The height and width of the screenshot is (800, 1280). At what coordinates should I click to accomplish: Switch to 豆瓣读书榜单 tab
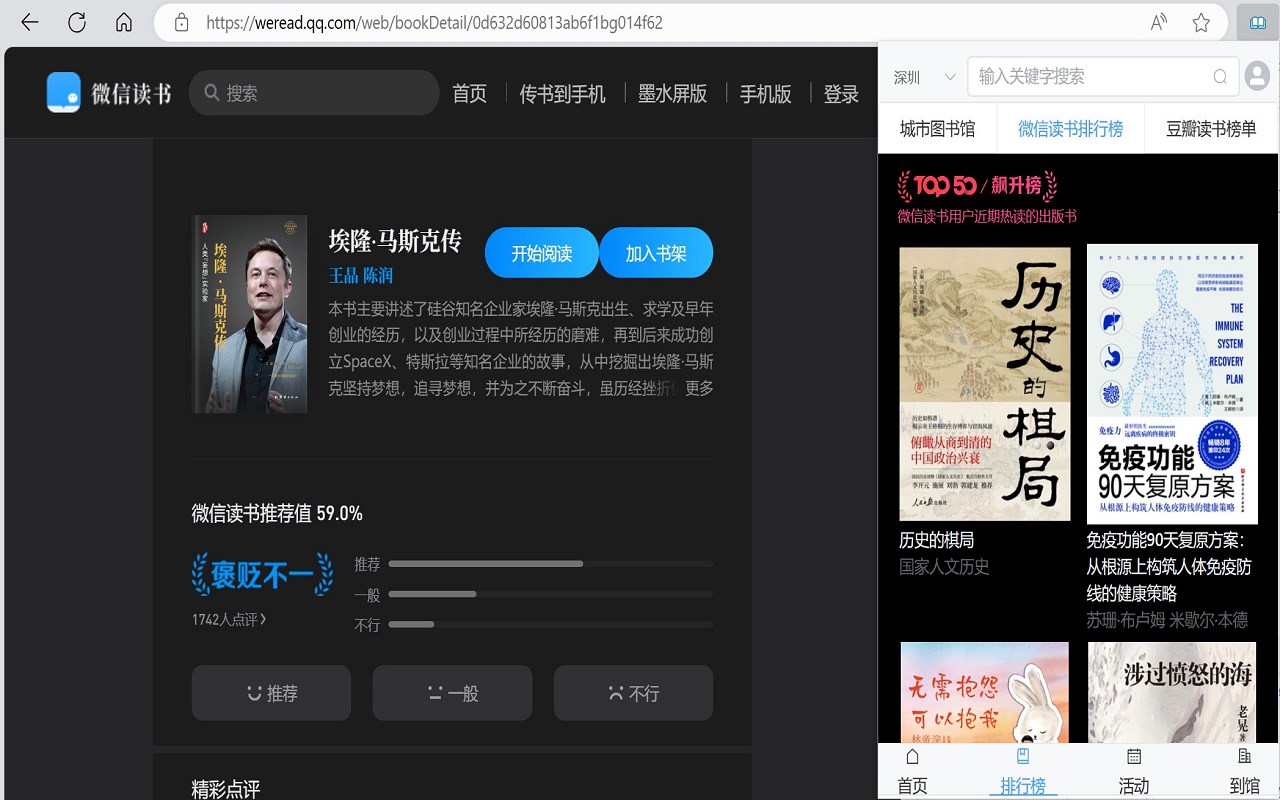pos(1211,128)
